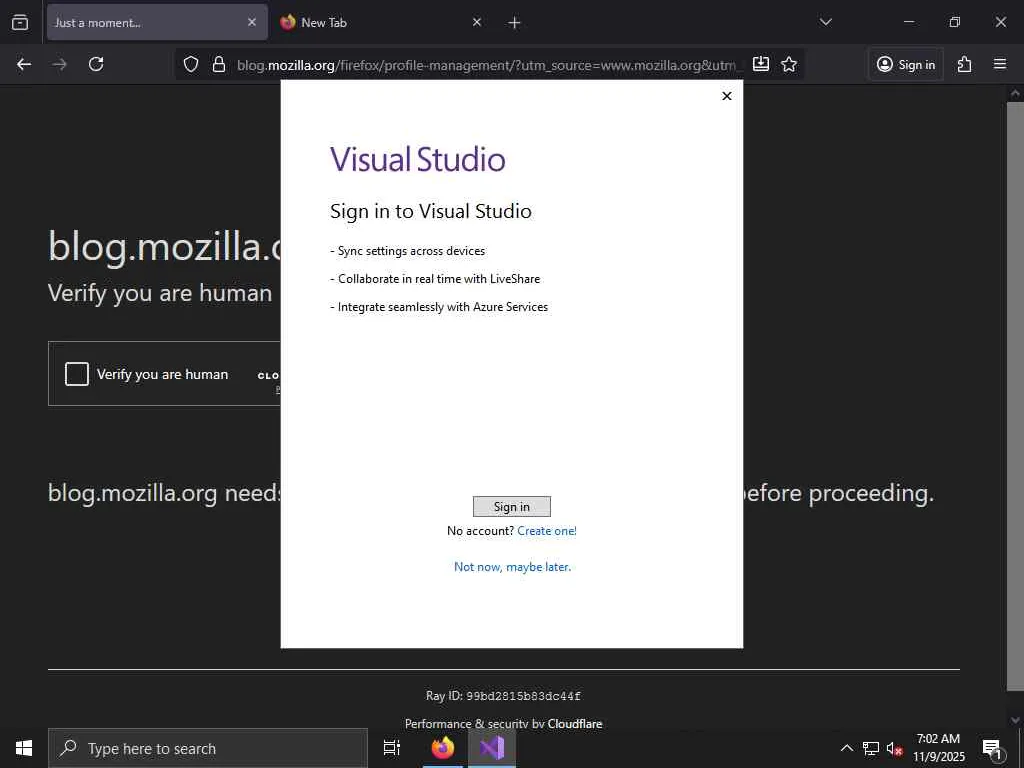Close the Visual Studio sign-in dialog
1024x768 pixels.
pos(726,96)
